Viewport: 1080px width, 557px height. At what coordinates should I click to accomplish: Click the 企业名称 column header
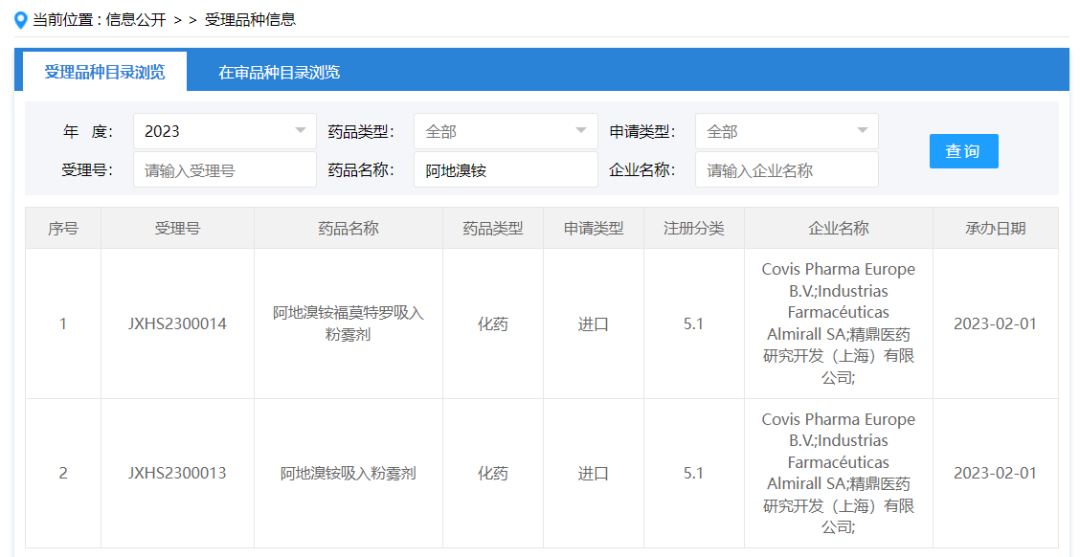(x=838, y=228)
